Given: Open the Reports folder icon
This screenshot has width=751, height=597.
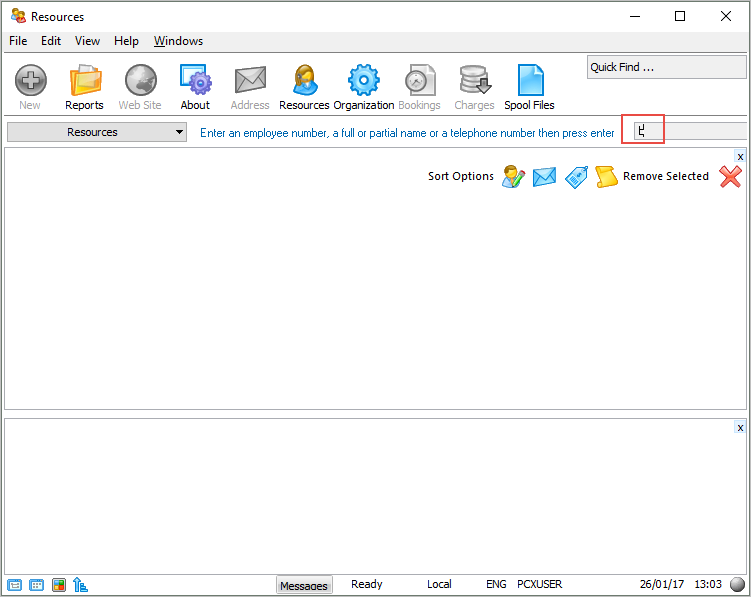Looking at the screenshot, I should [85, 80].
